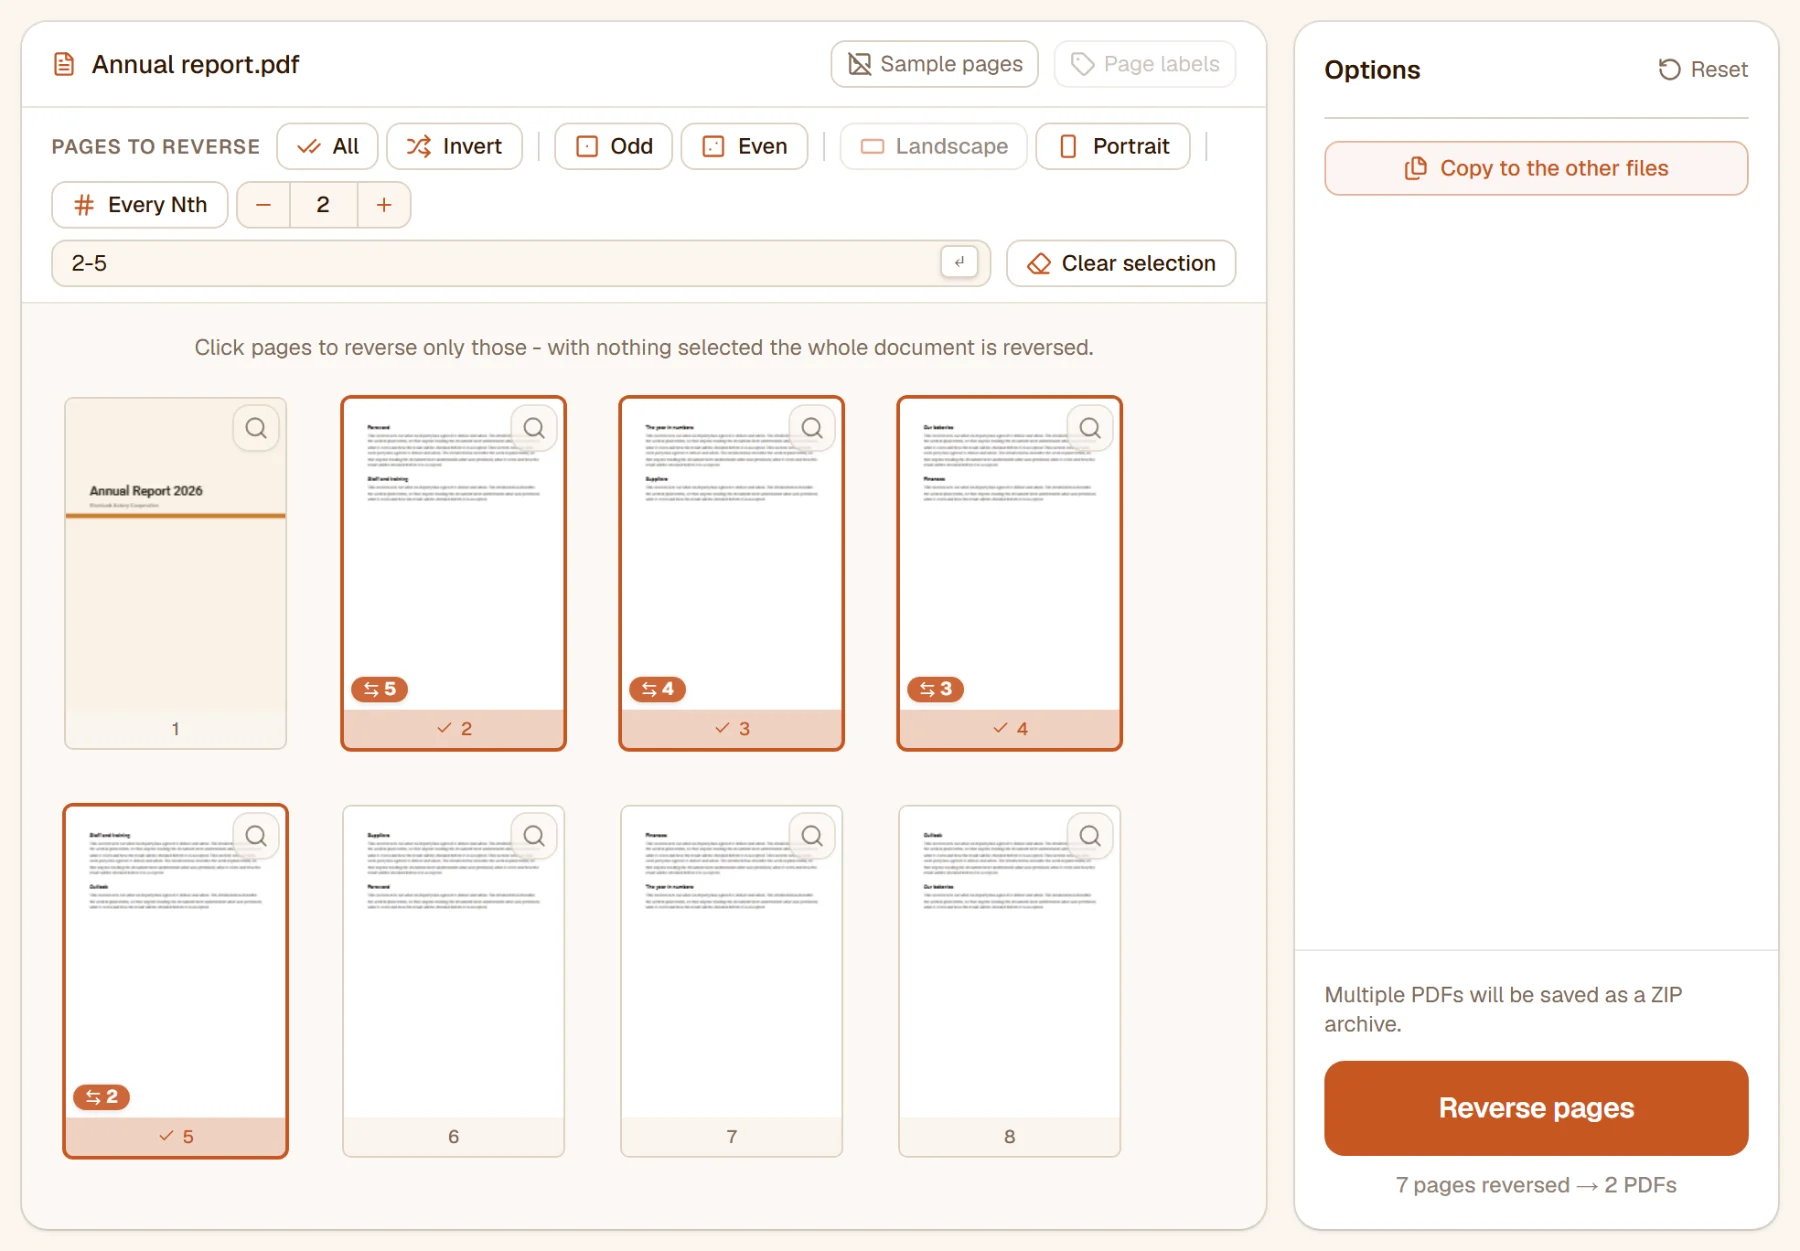1800x1251 pixels.
Task: Invert the current page selection
Action: pyautogui.click(x=454, y=146)
